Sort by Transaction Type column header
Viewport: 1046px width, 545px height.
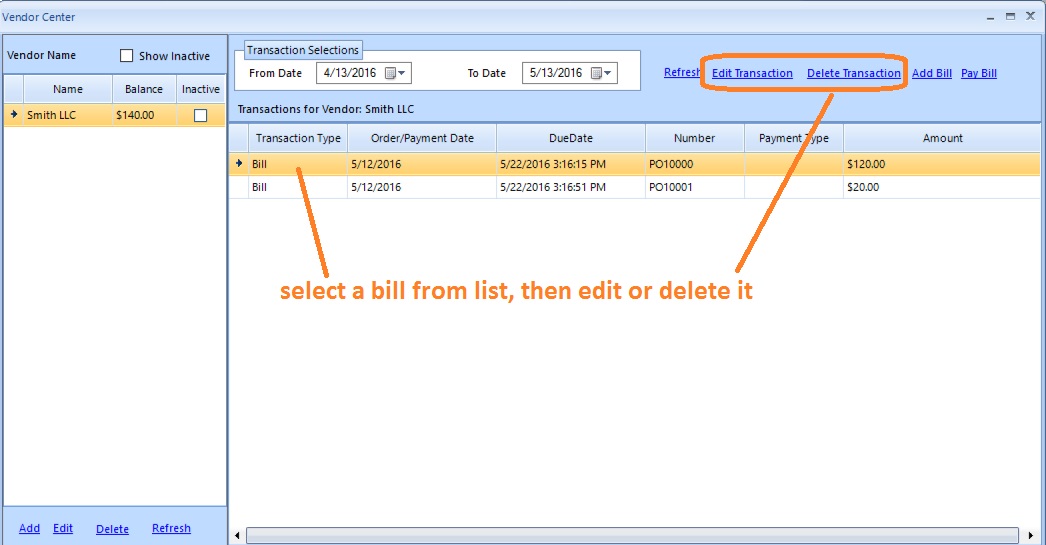point(298,138)
